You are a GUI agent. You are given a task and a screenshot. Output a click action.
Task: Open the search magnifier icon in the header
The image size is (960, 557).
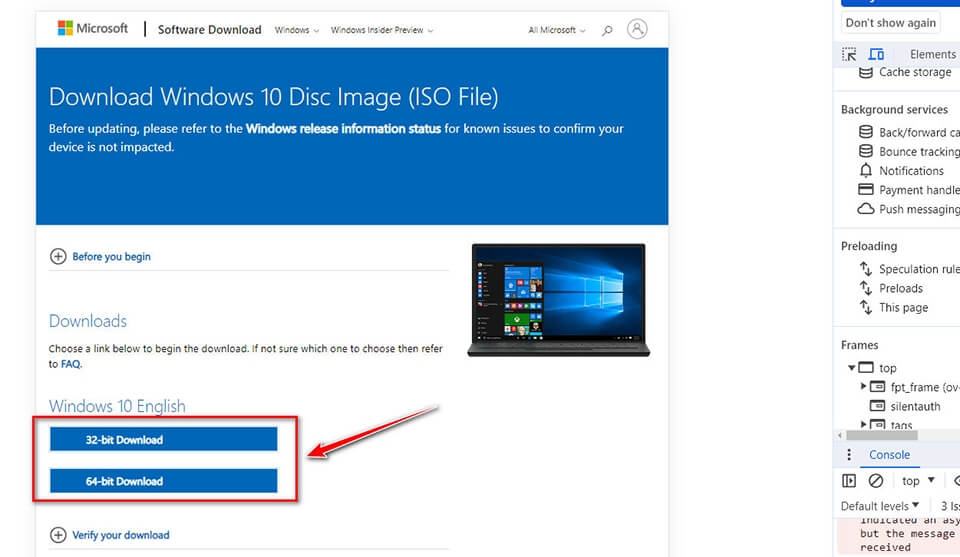(607, 30)
